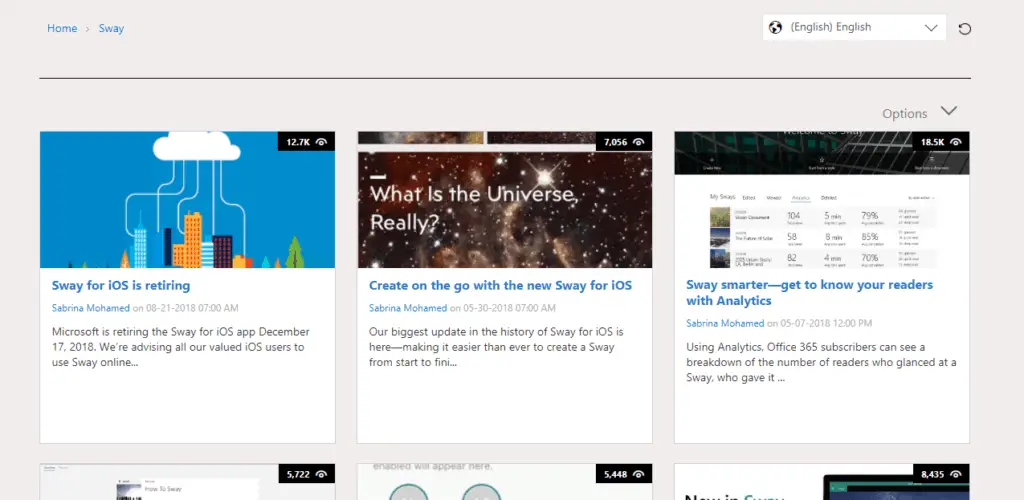The height and width of the screenshot is (500, 1024).
Task: Click the 5,448 views eye icon
Action: tap(639, 474)
